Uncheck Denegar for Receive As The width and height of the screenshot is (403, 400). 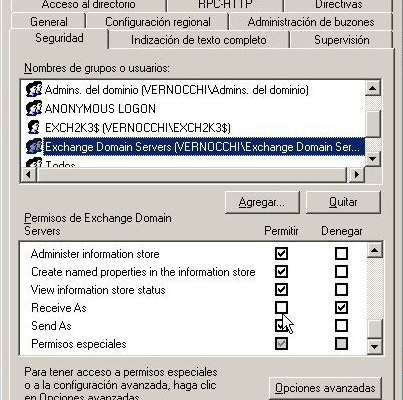click(x=341, y=307)
